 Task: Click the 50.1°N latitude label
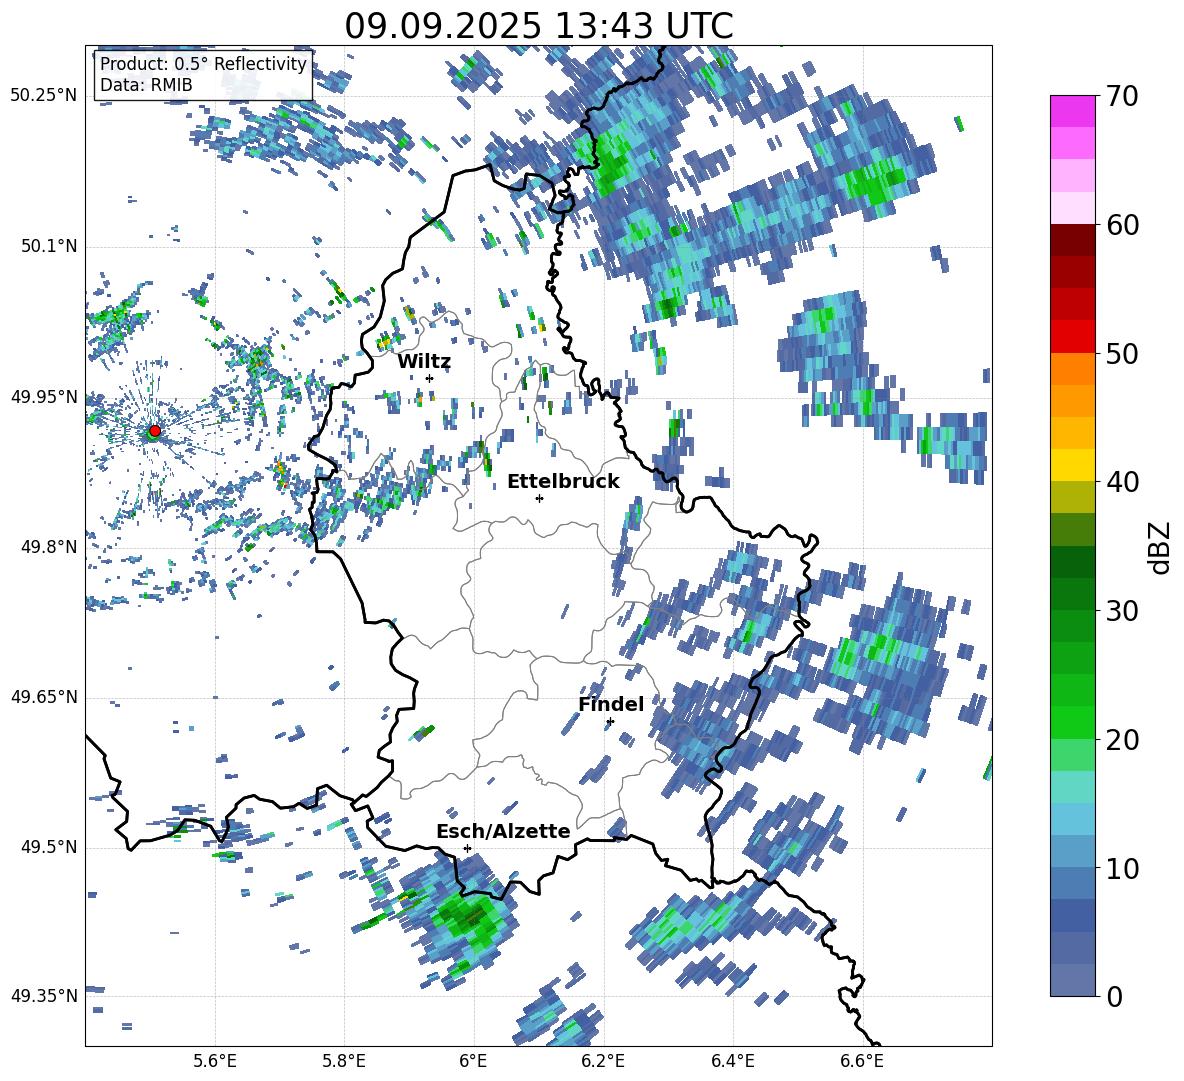coord(48,246)
